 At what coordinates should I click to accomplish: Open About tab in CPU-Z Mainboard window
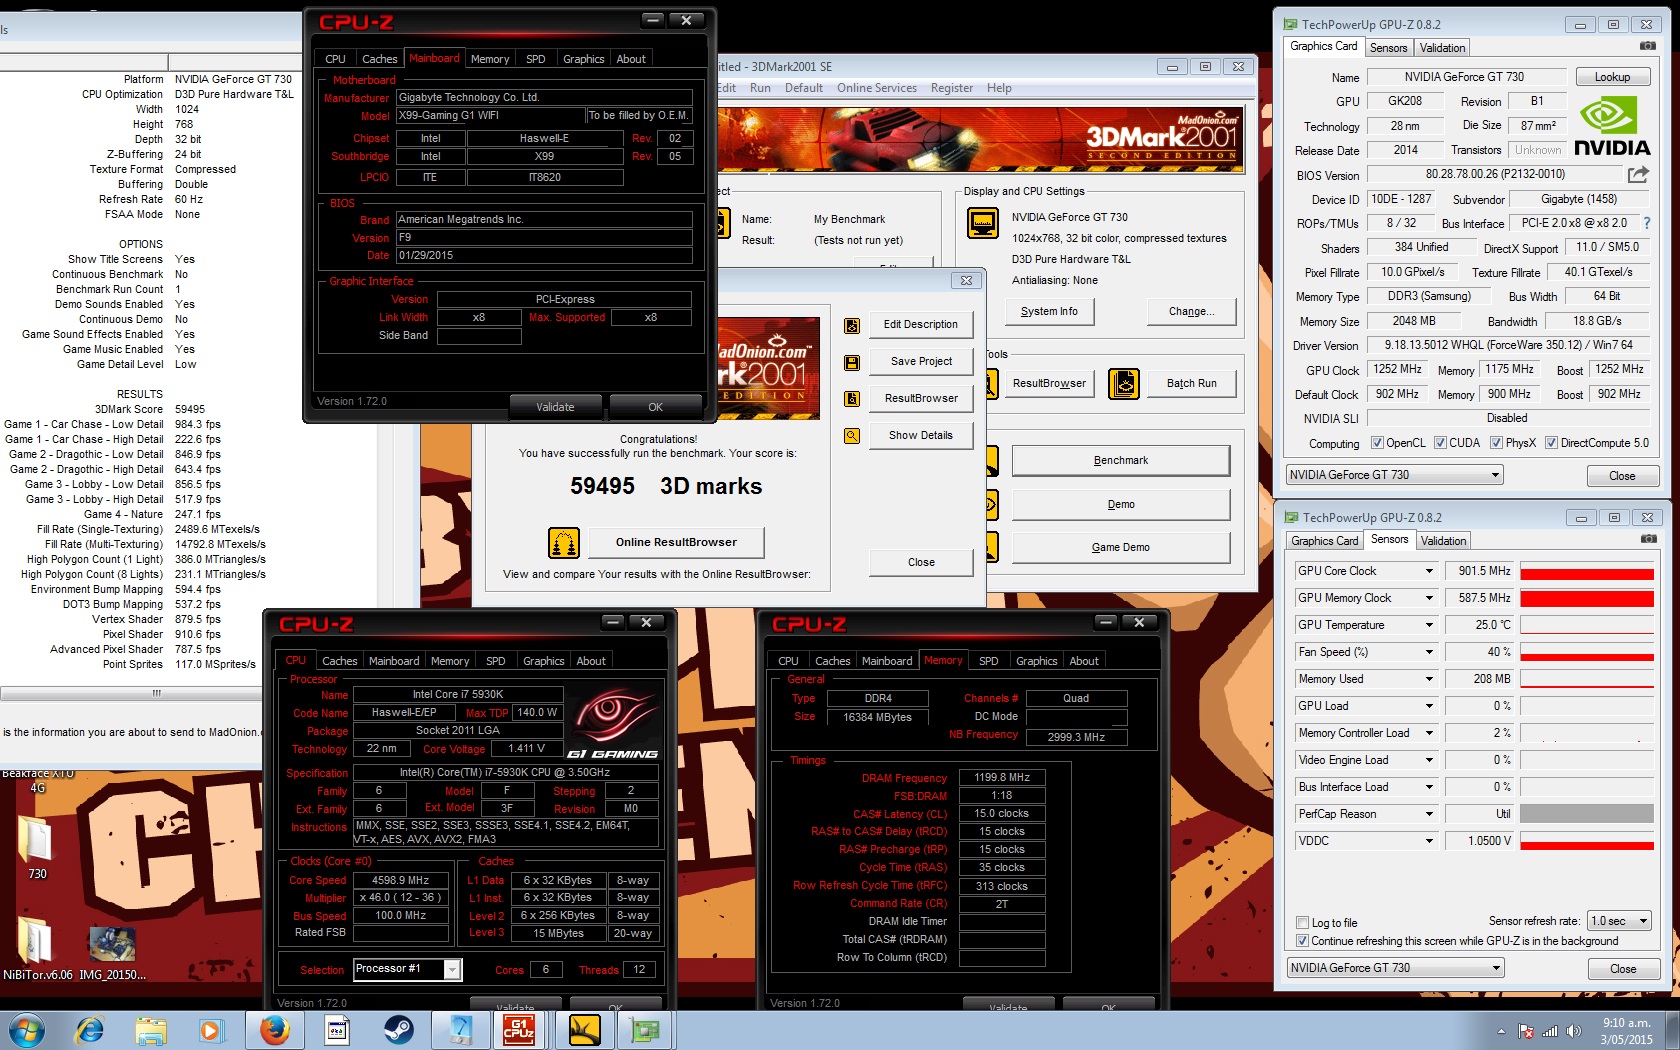631,59
